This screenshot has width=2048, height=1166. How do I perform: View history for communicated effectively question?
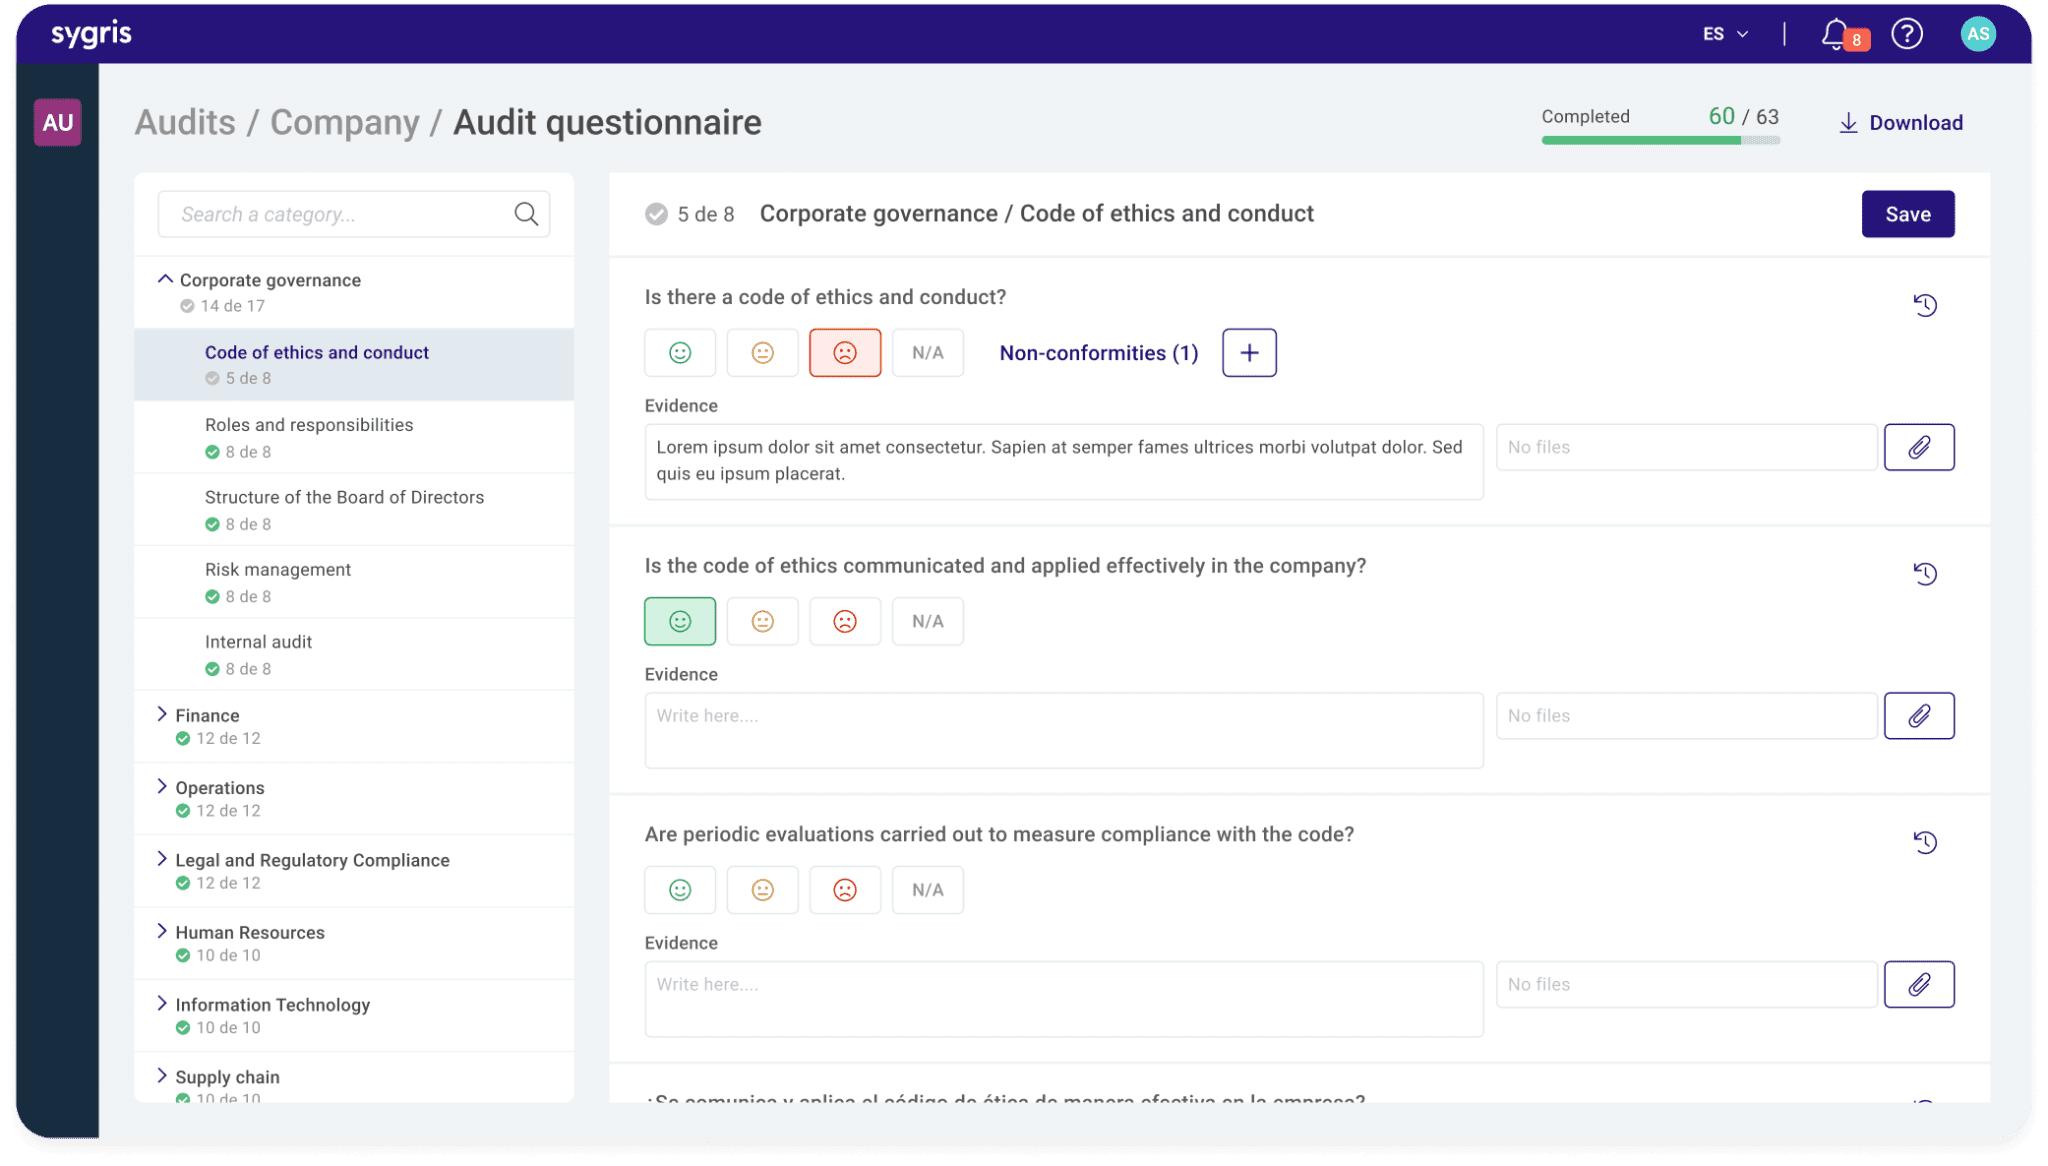[x=1925, y=574]
